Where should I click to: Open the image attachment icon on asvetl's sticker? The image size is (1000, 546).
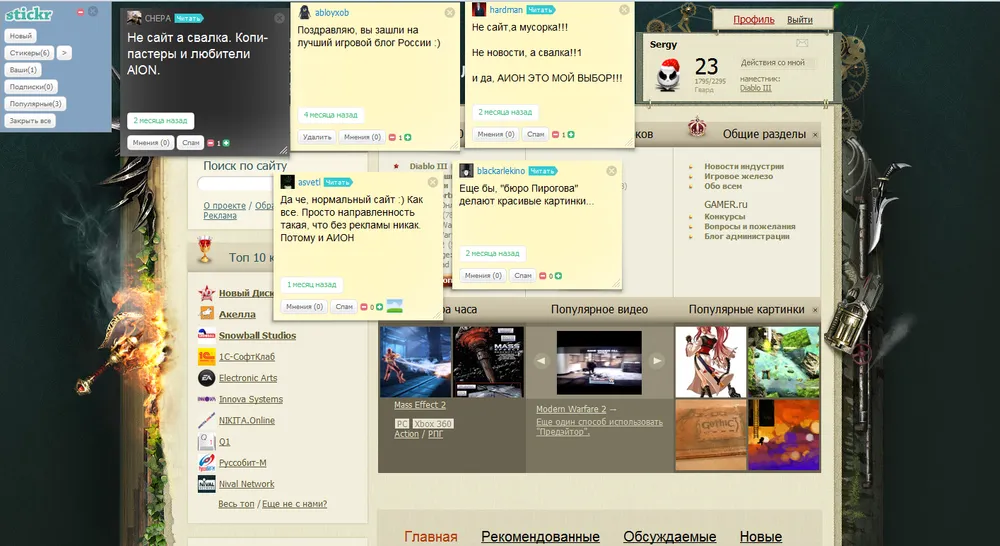click(x=395, y=306)
